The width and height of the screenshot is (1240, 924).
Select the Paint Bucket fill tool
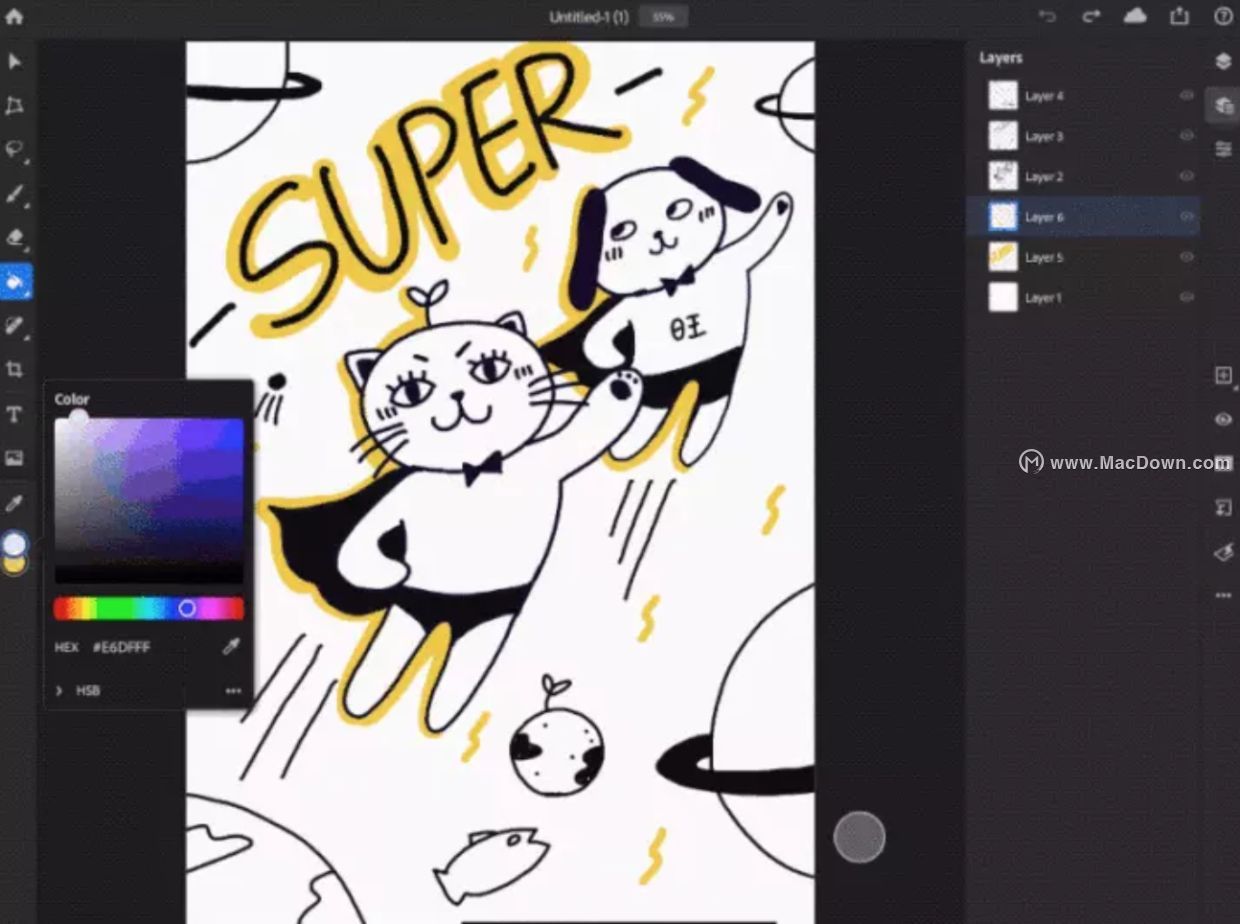(15, 282)
